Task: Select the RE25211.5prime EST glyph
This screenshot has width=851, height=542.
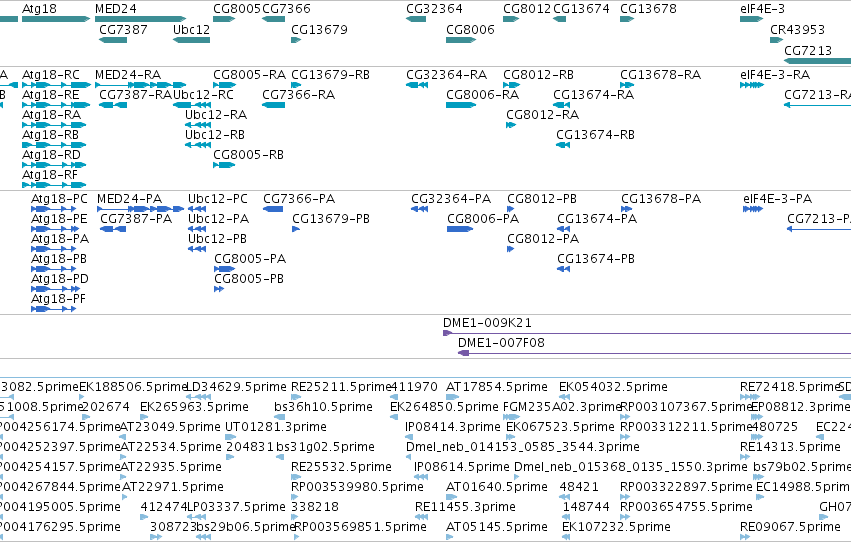Action: pyautogui.click(x=296, y=397)
